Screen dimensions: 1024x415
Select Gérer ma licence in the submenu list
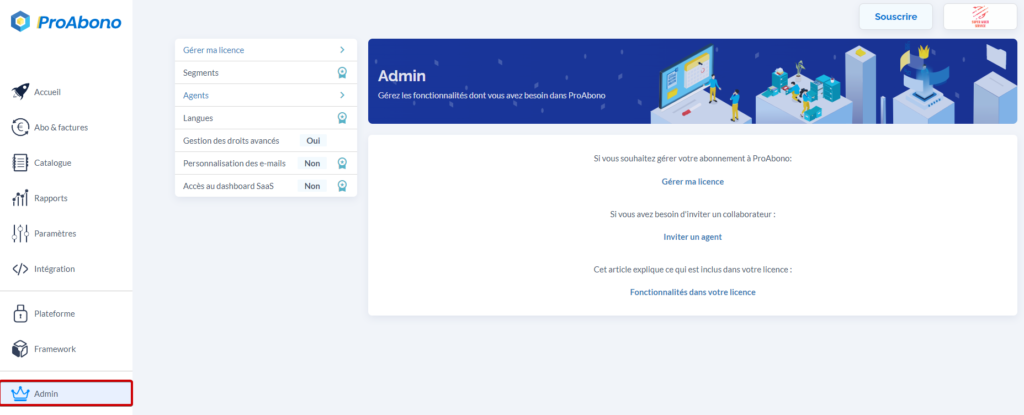[214, 50]
